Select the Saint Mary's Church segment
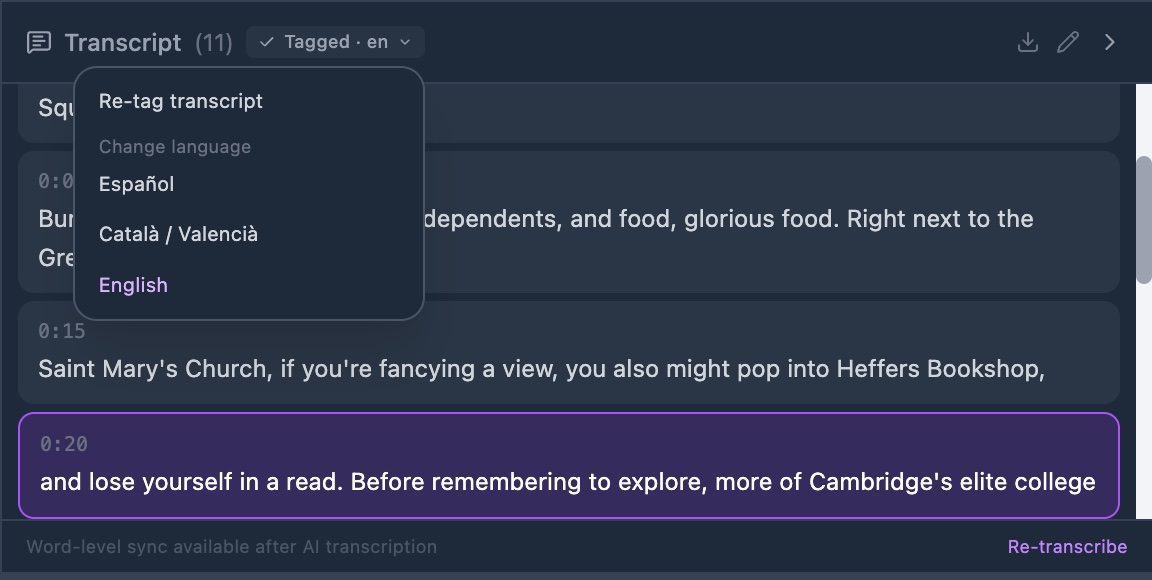The image size is (1152, 580). [569, 352]
